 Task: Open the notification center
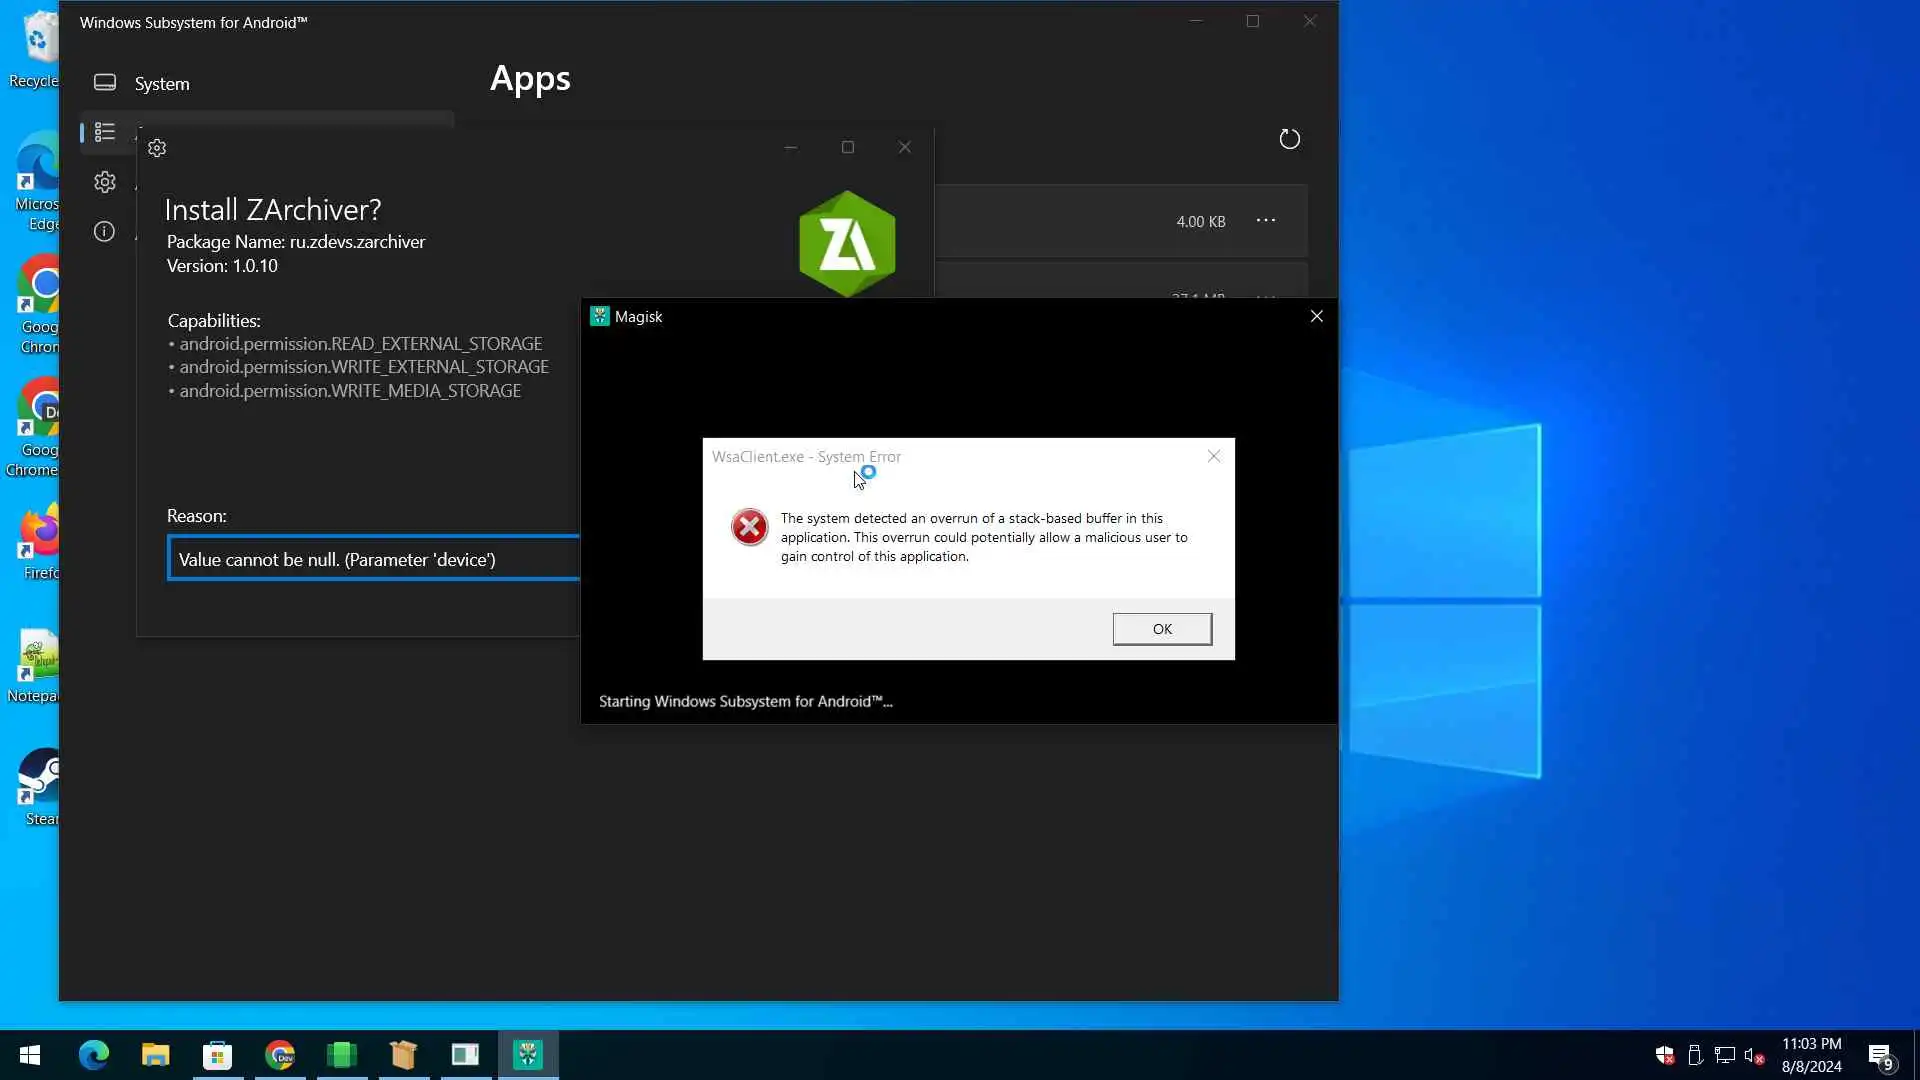point(1880,1056)
